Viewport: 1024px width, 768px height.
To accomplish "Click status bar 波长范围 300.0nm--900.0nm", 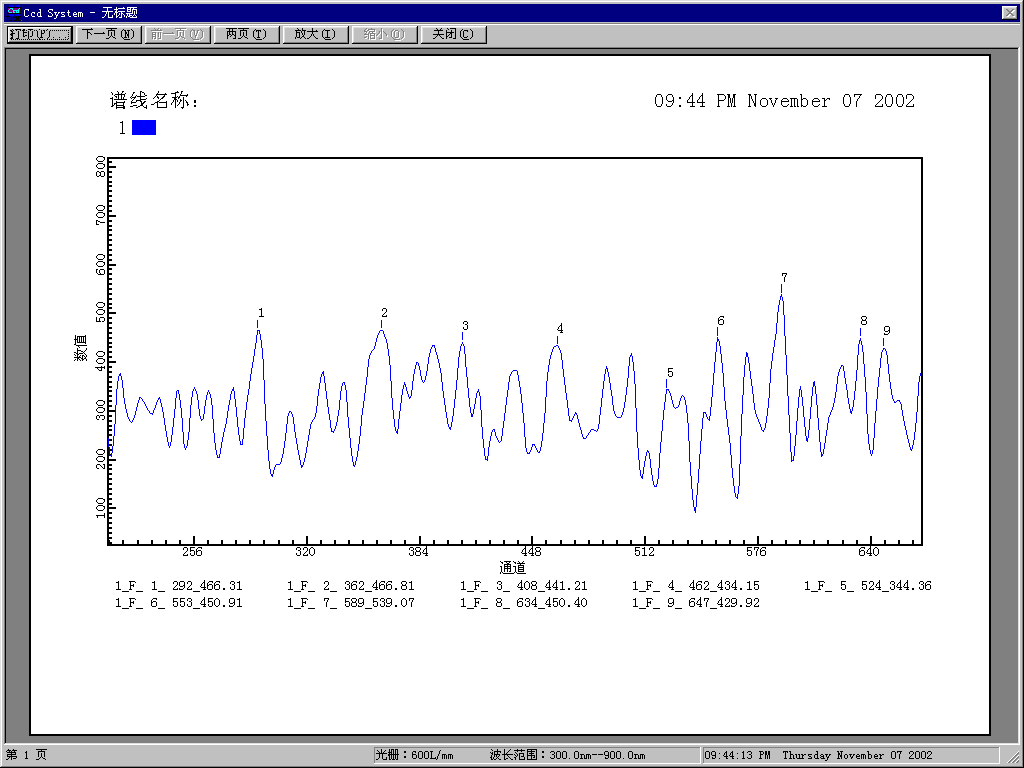I will (x=568, y=755).
